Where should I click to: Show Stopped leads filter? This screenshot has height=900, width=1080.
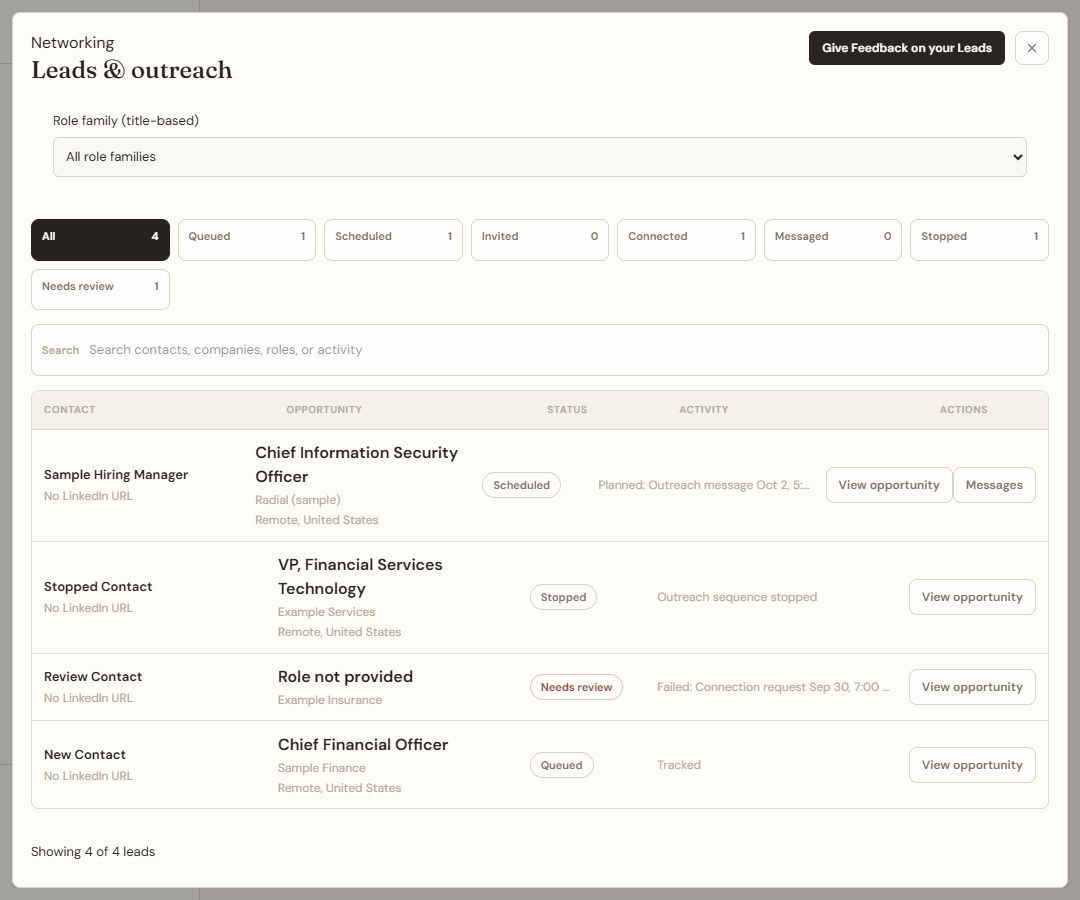click(x=979, y=240)
